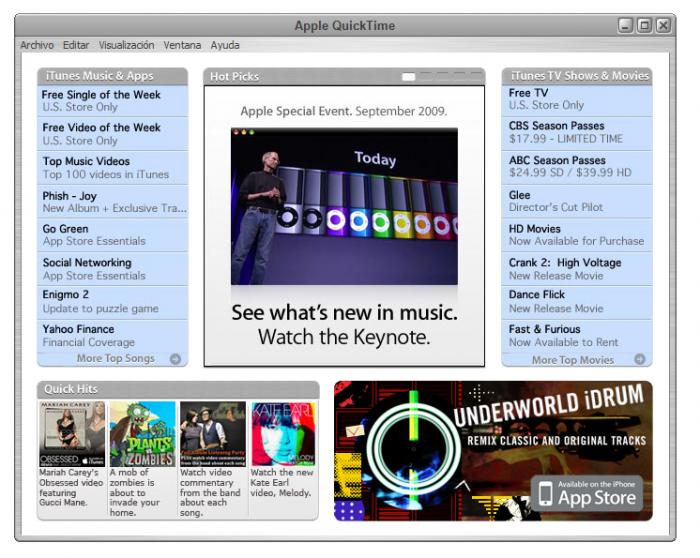700x558 pixels.
Task: Maximize the Apple QuickTime window
Action: [x=644, y=25]
